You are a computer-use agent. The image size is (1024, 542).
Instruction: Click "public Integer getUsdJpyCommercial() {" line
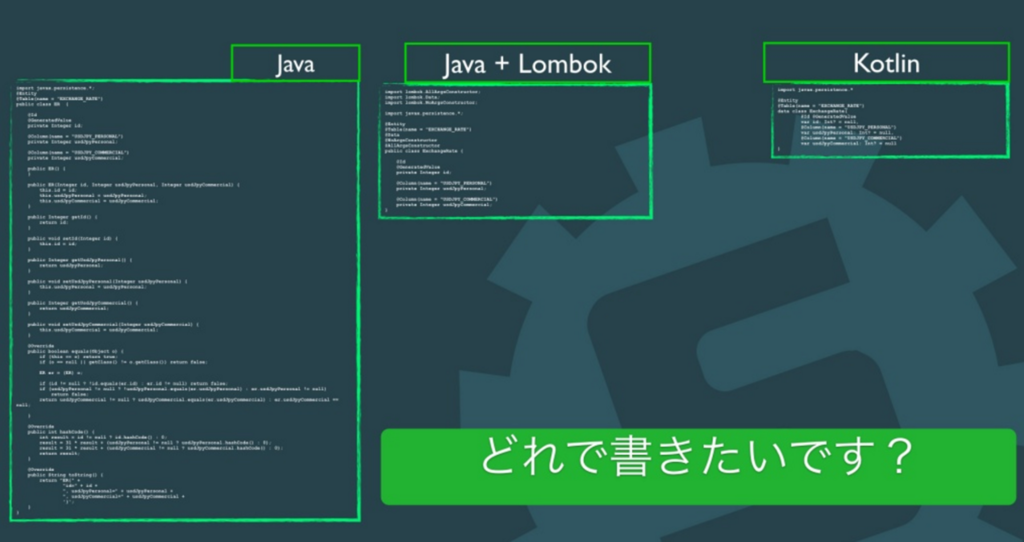82,303
